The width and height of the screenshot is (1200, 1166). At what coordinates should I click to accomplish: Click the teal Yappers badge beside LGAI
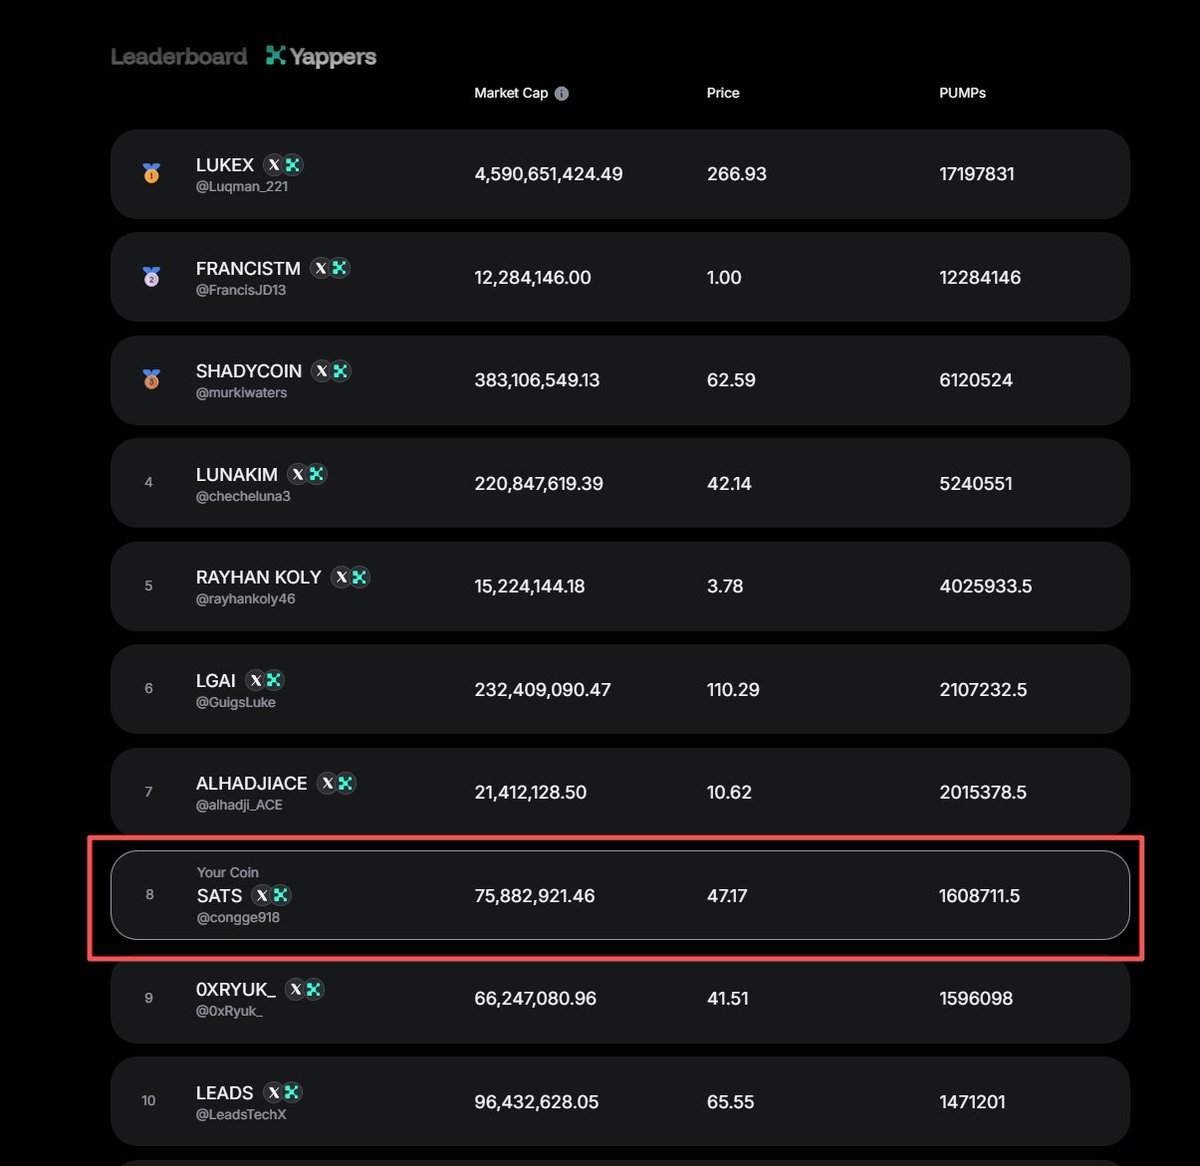tap(274, 680)
